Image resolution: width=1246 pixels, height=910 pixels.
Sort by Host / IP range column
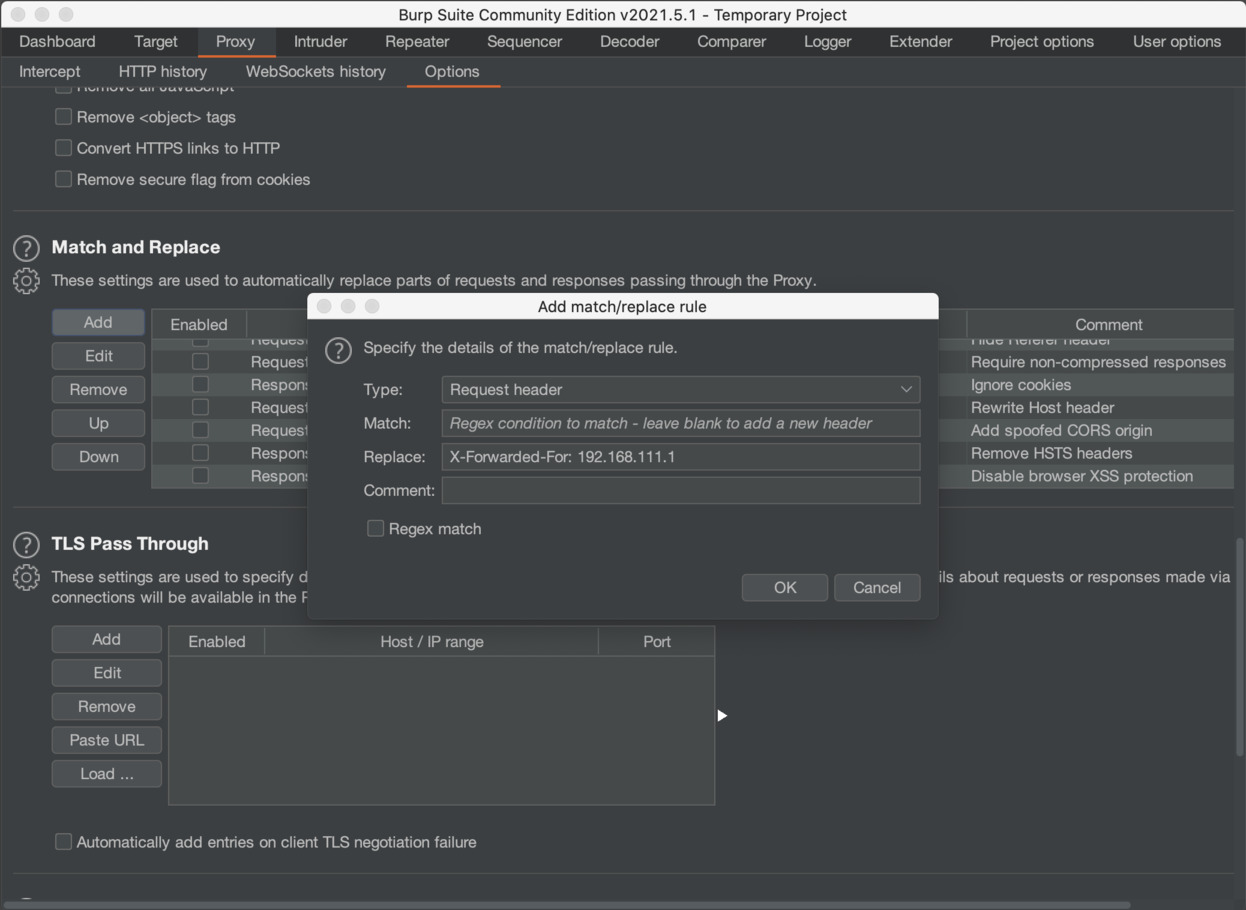point(432,641)
